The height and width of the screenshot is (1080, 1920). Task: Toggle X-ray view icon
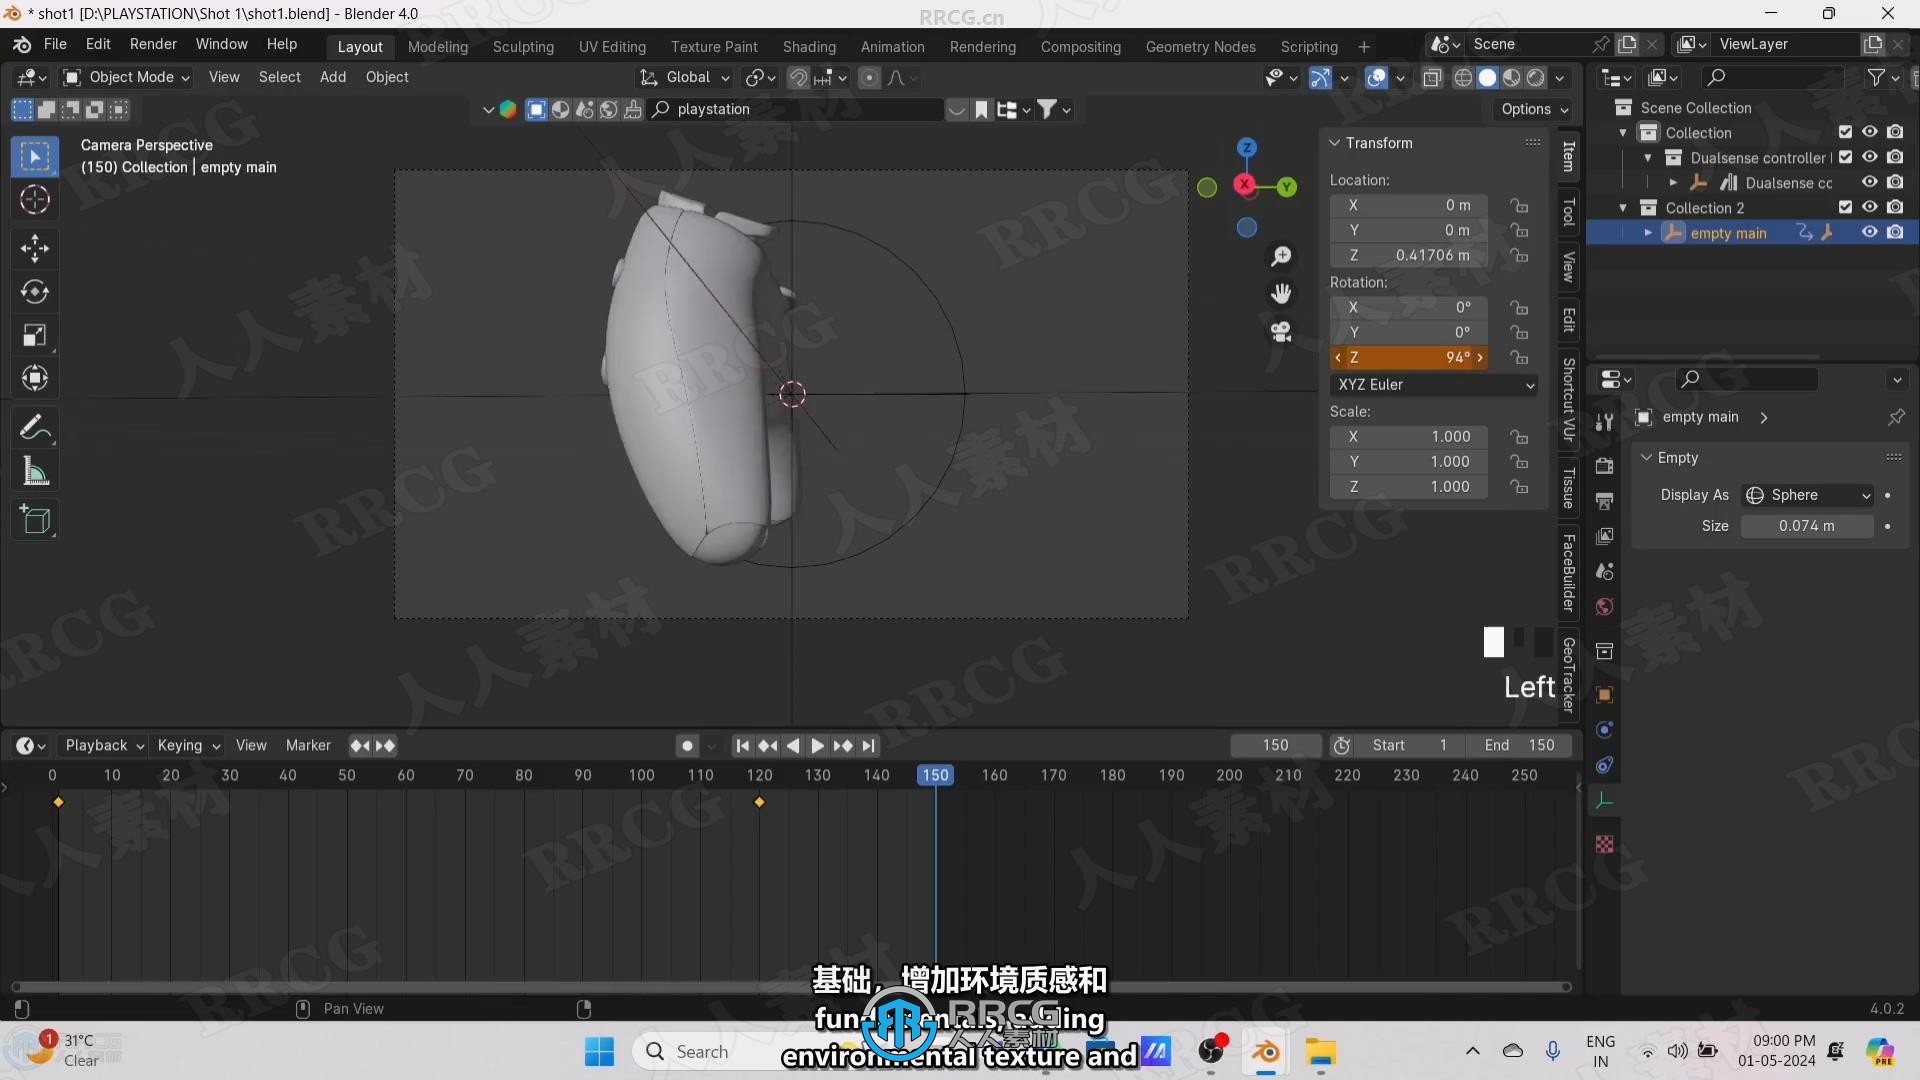[1432, 78]
